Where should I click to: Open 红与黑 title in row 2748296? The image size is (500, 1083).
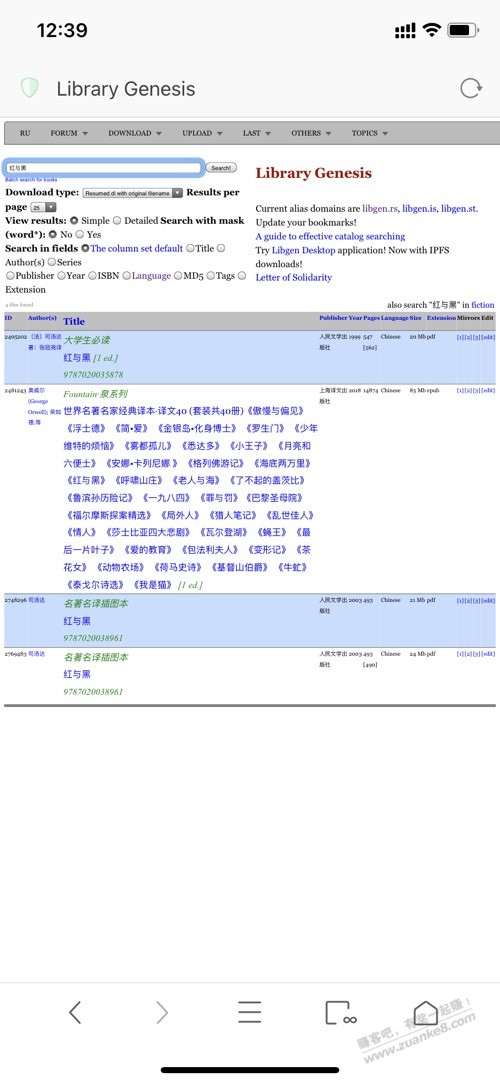pyautogui.click(x=77, y=621)
